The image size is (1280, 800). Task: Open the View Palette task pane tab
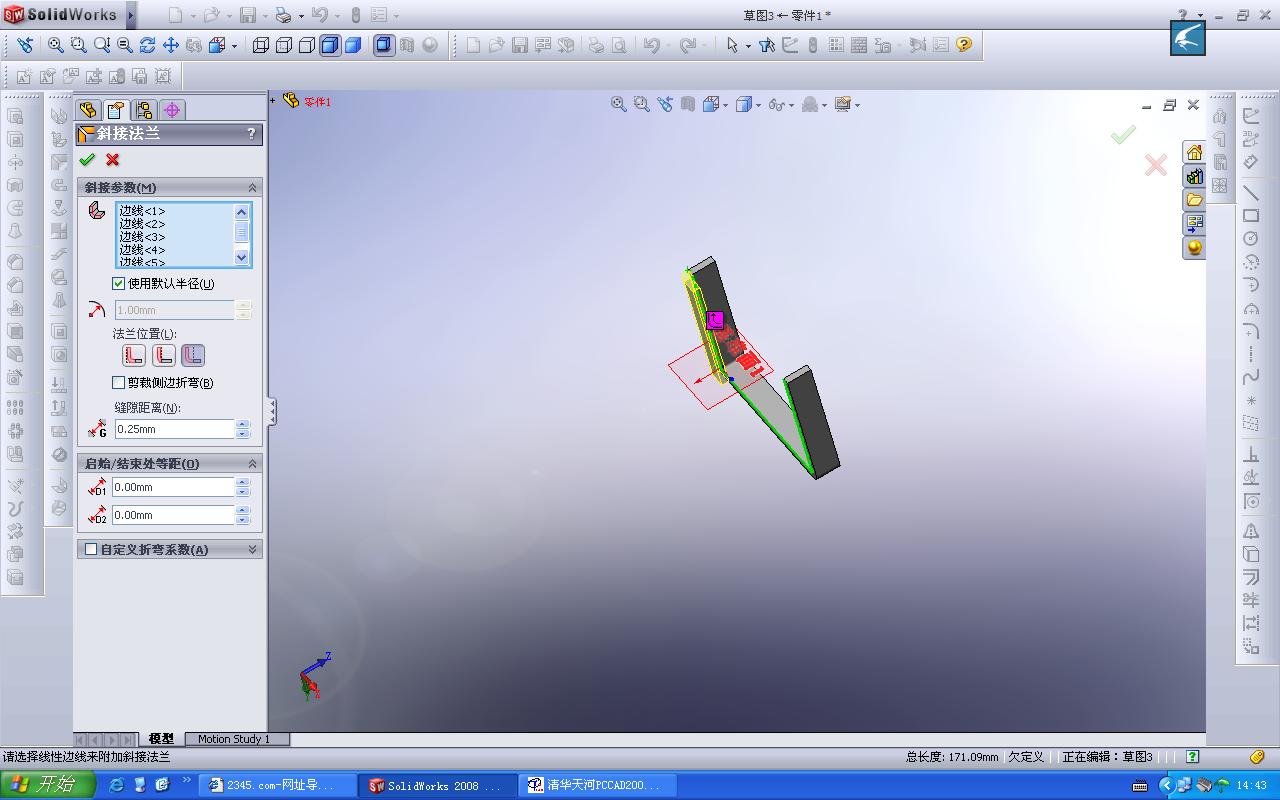click(x=1194, y=224)
